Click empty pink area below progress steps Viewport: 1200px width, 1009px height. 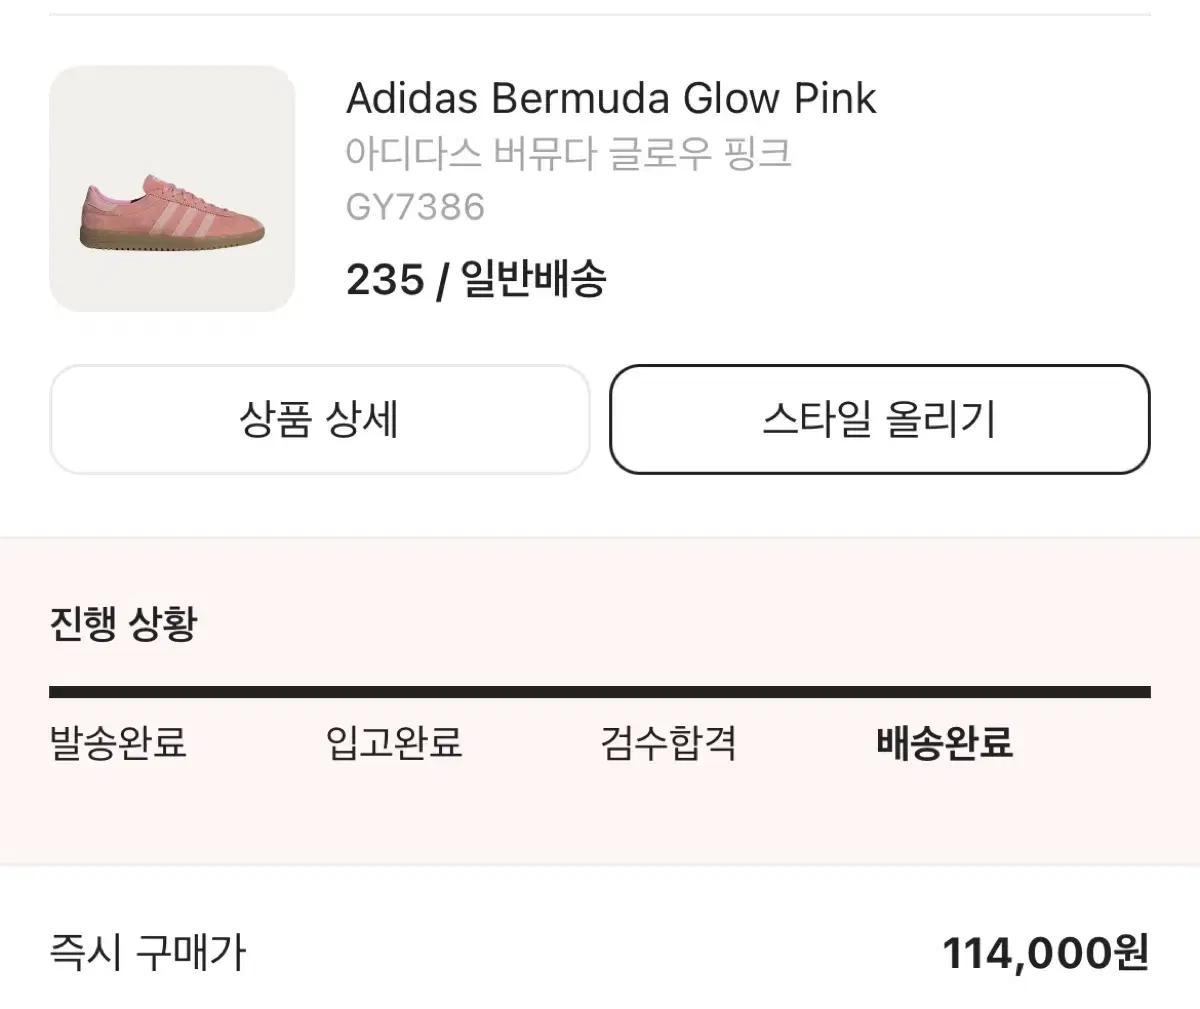point(600,815)
